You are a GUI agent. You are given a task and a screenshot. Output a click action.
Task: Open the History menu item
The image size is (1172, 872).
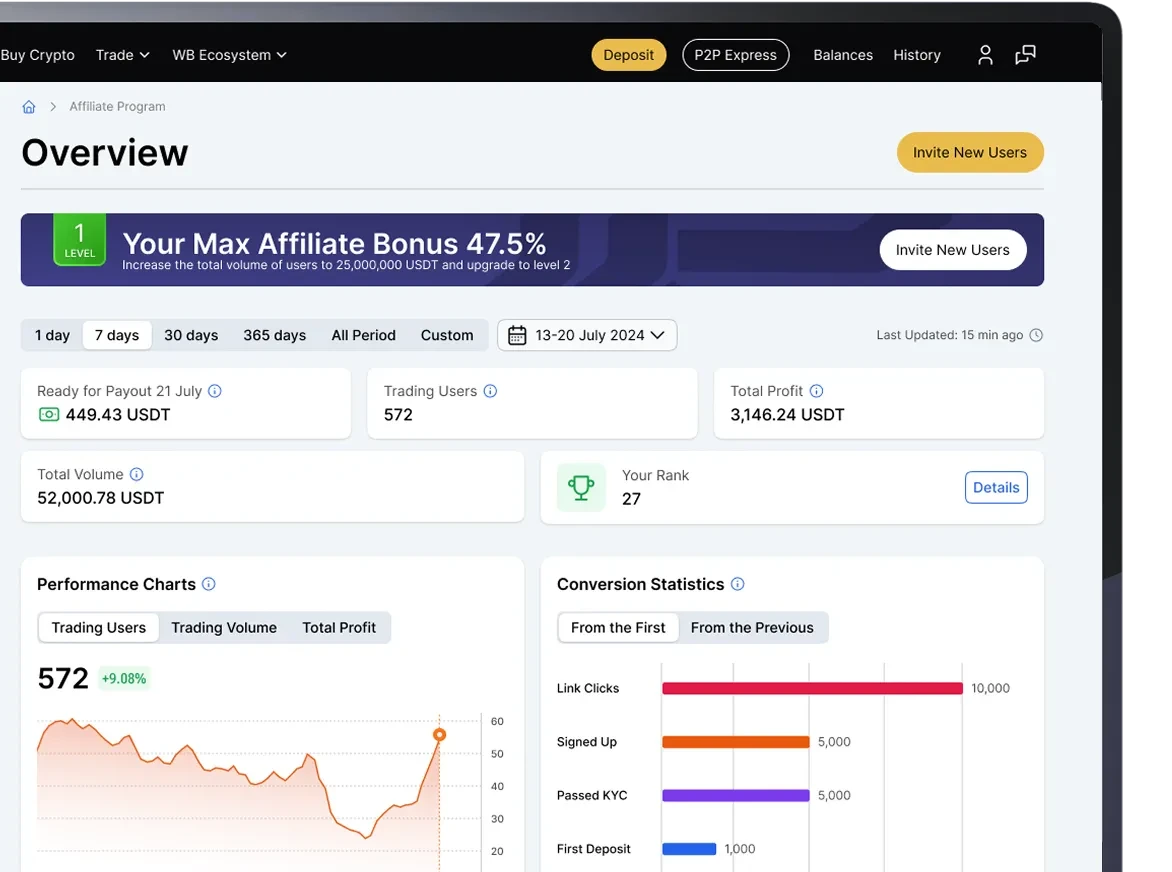(x=916, y=55)
